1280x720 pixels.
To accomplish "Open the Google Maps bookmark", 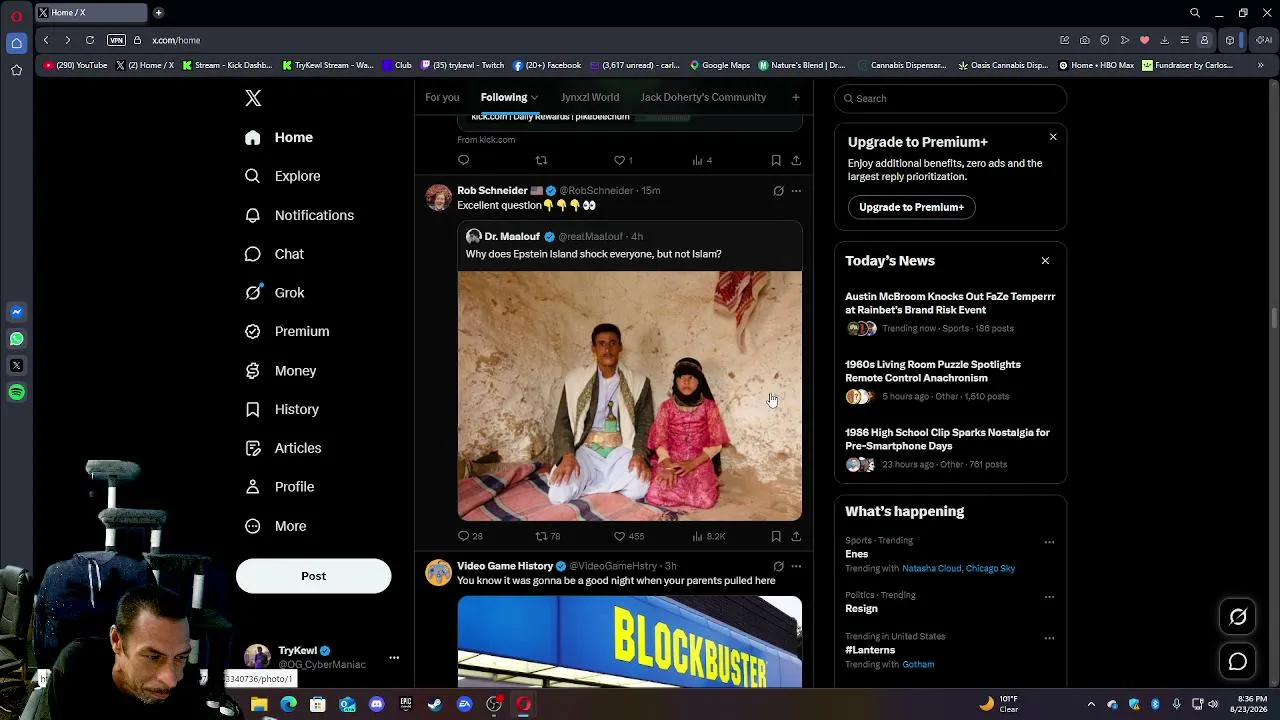I will [x=720, y=65].
